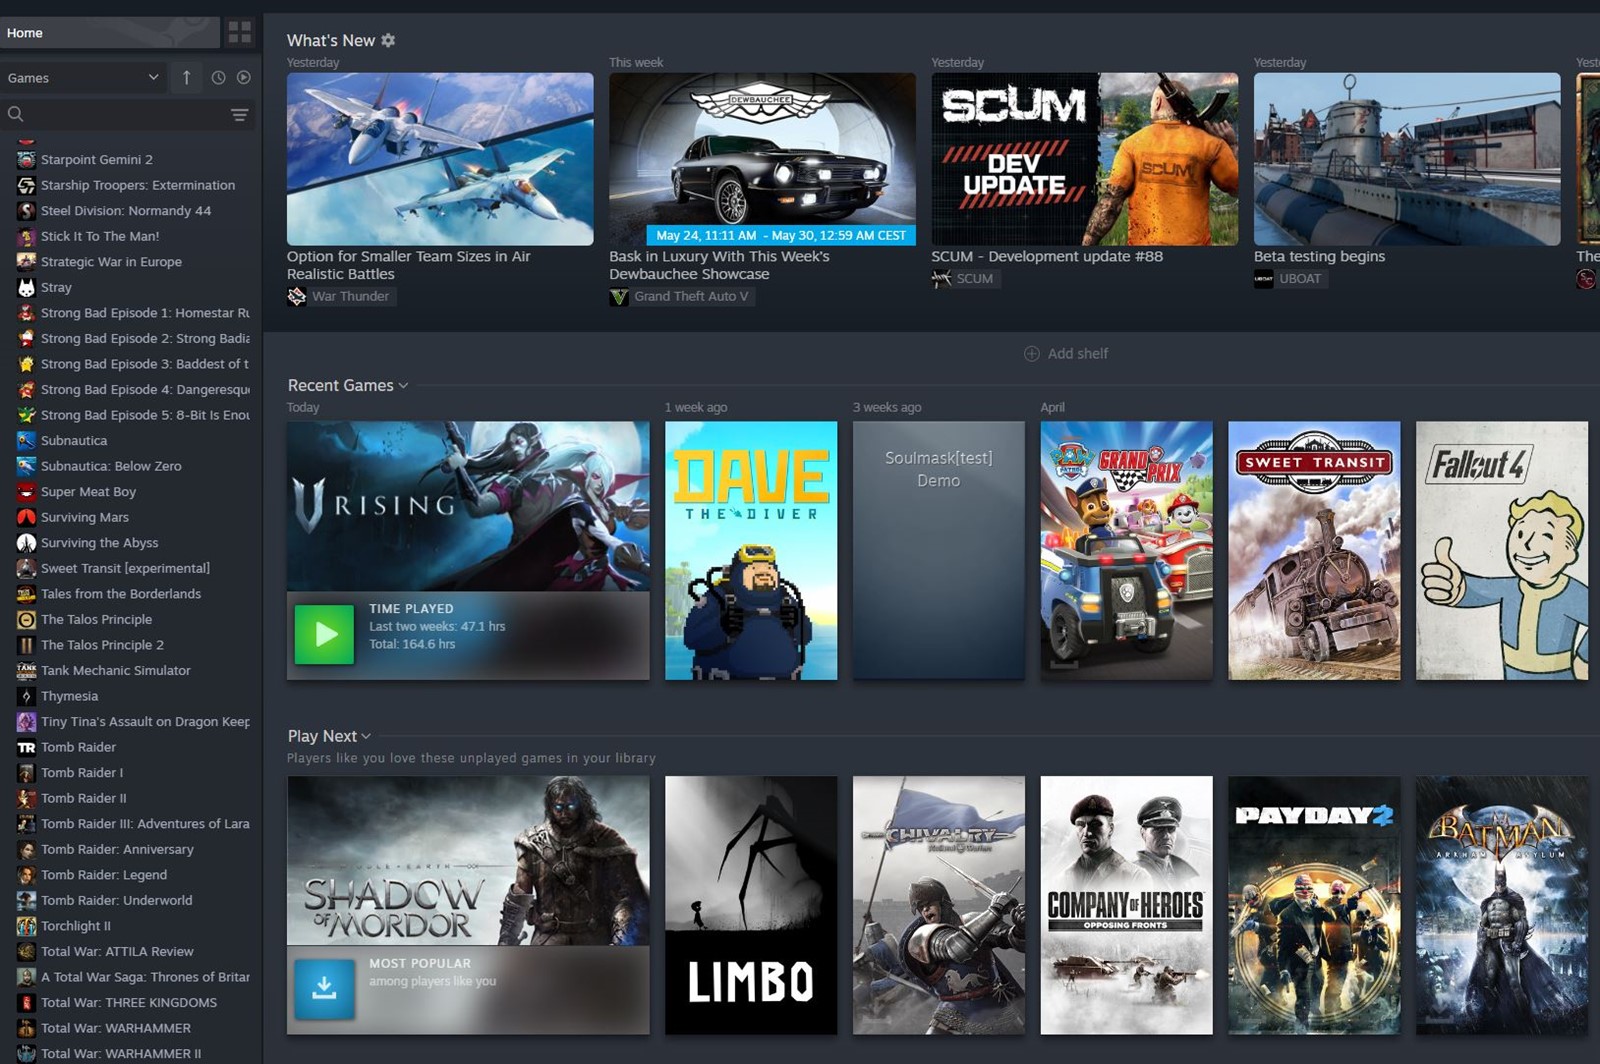Select Sweet Transit cover in Recent Games
Screen dimensions: 1600x1064
click(1314, 550)
